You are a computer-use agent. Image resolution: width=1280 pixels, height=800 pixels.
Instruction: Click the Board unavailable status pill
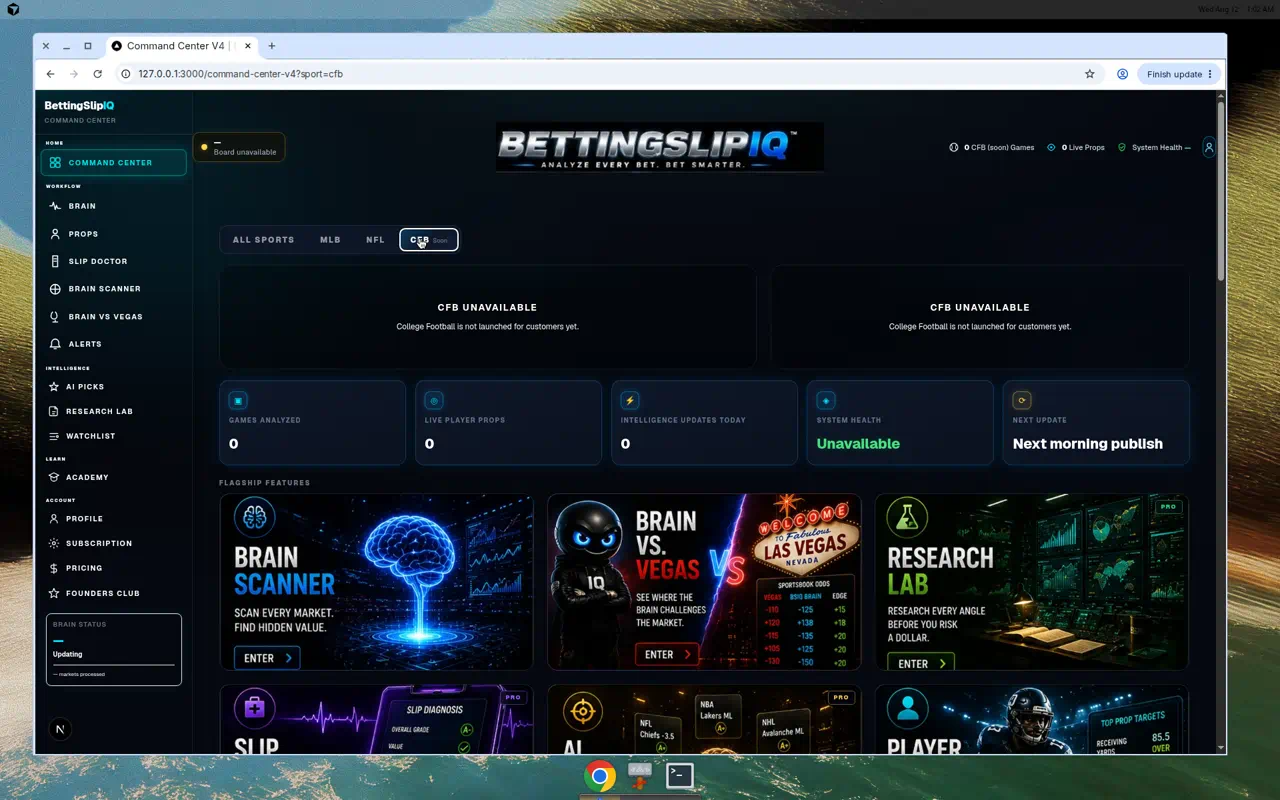click(x=239, y=147)
